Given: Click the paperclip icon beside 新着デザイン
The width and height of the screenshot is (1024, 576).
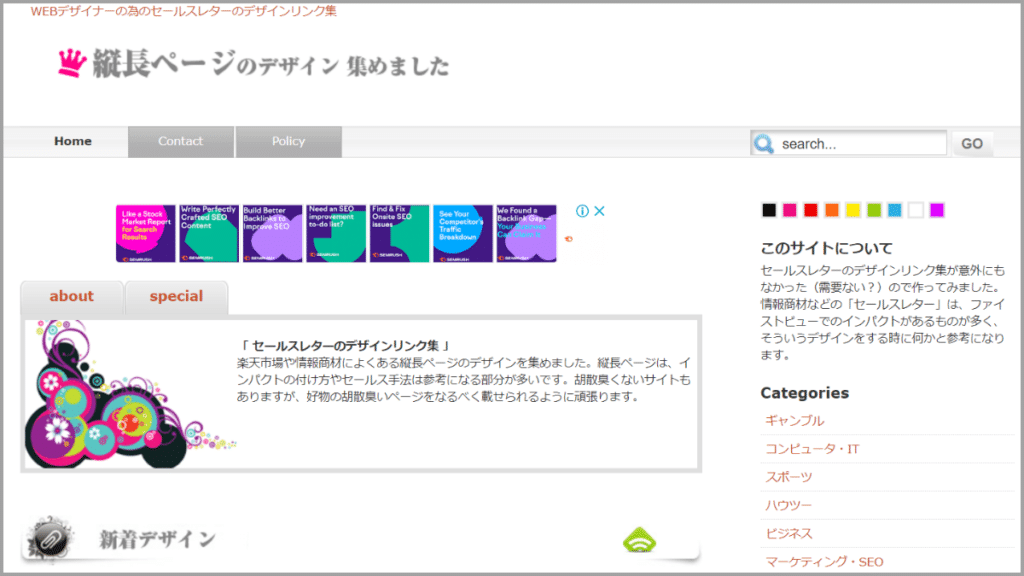Looking at the screenshot, I should click(x=47, y=540).
